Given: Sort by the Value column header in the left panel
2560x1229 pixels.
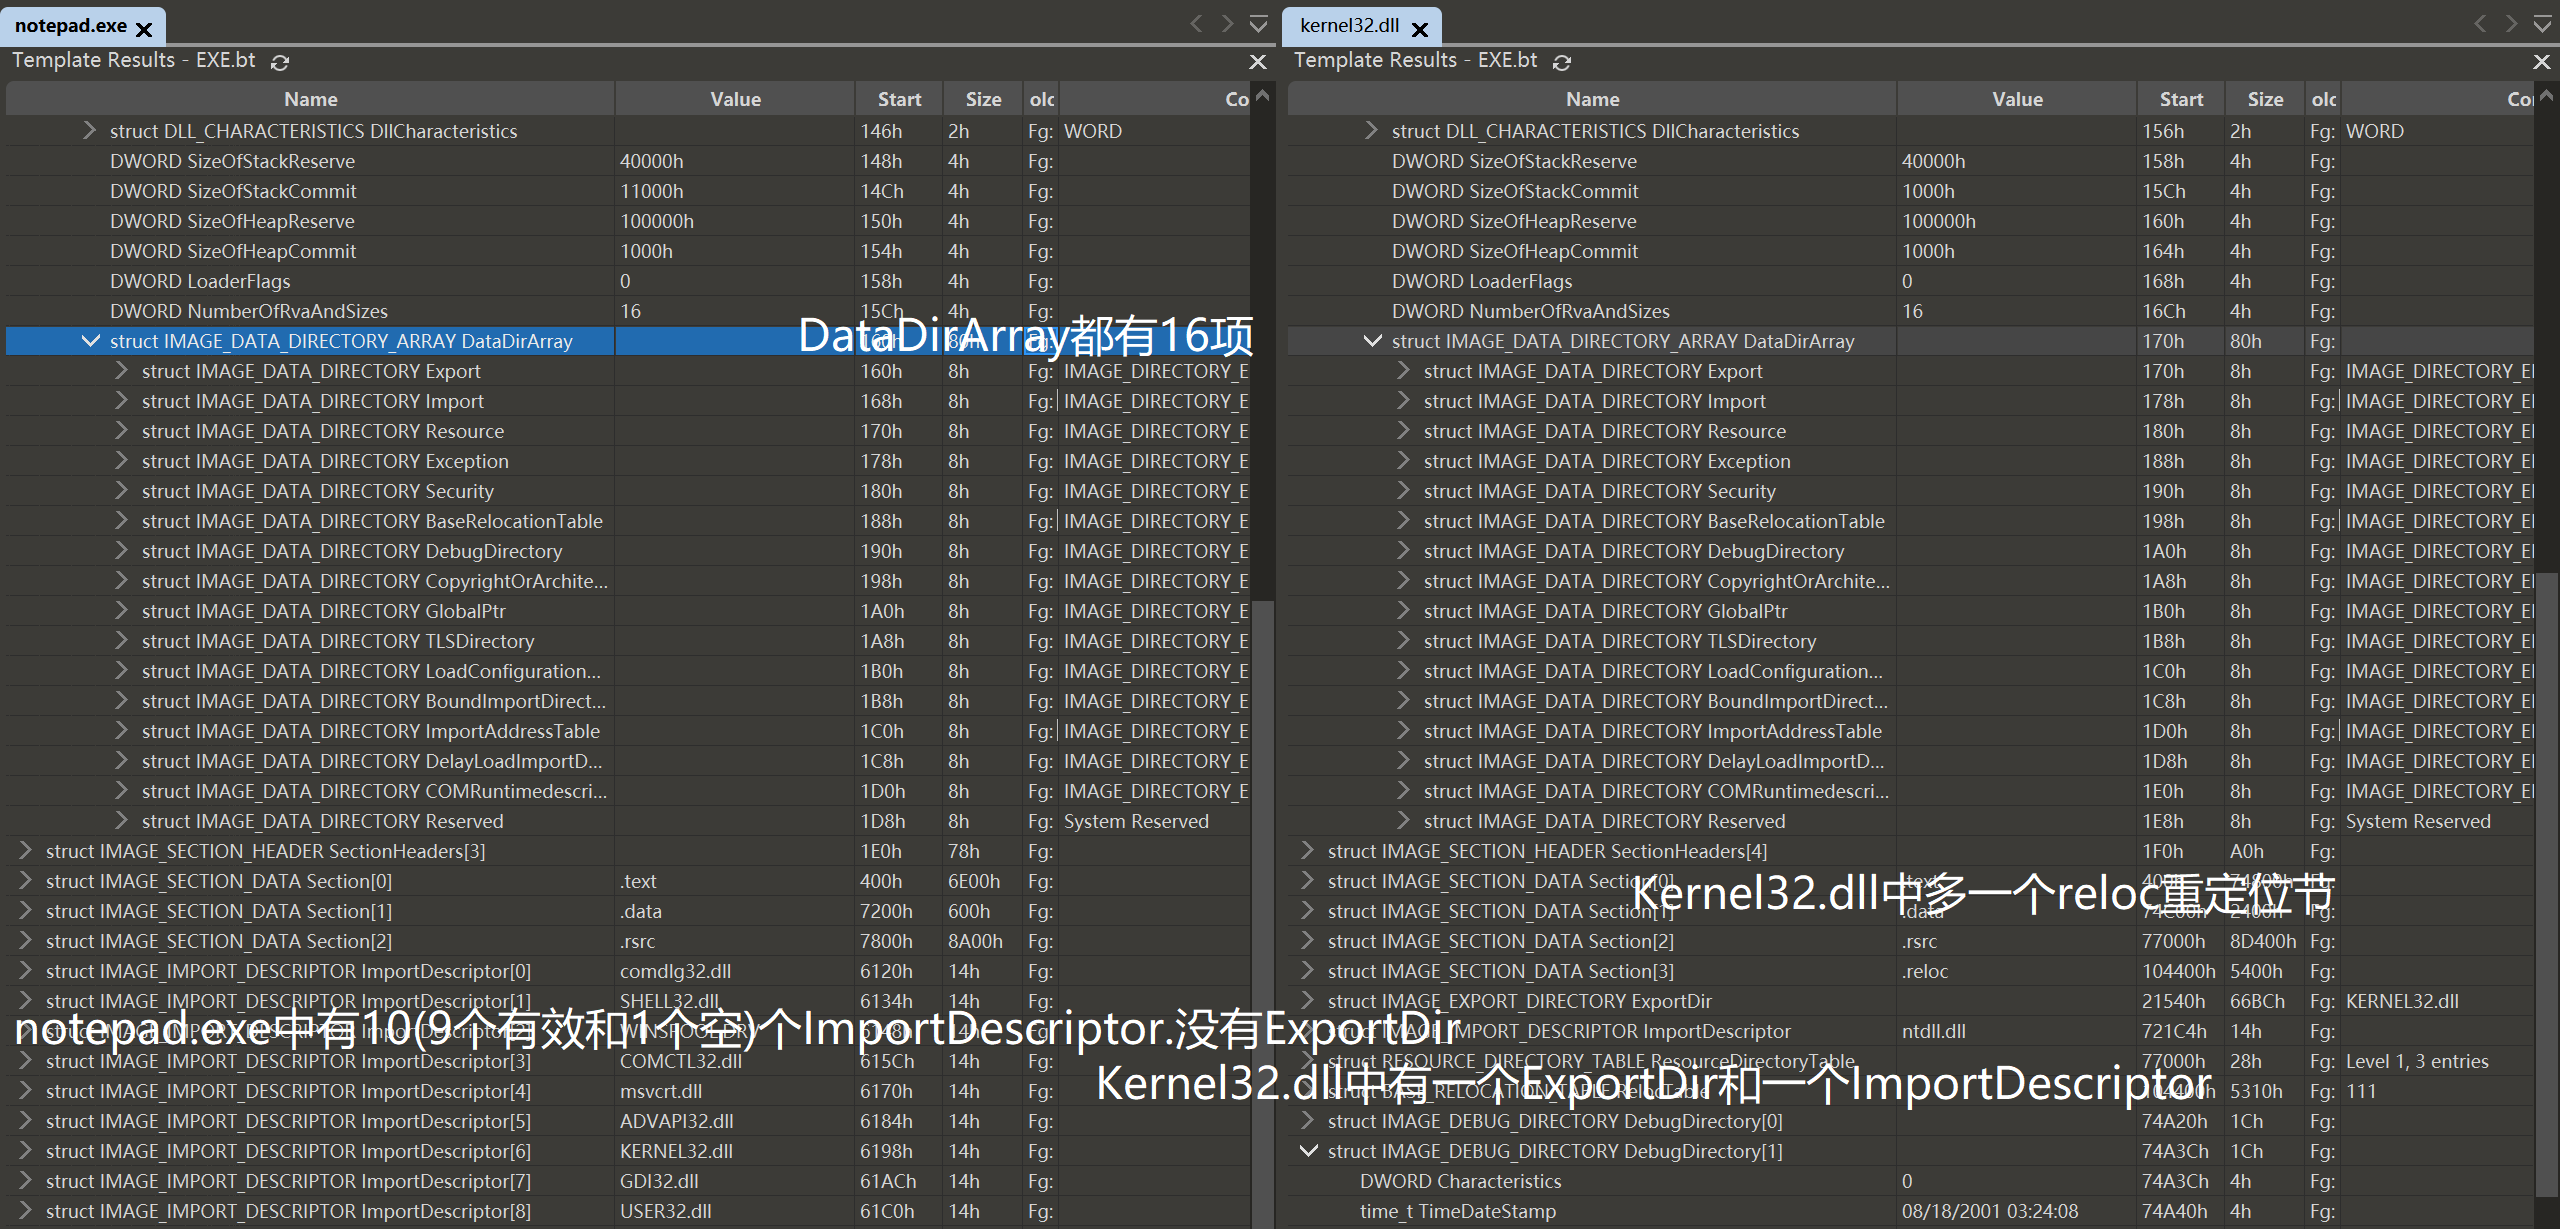Looking at the screenshot, I should (x=735, y=99).
